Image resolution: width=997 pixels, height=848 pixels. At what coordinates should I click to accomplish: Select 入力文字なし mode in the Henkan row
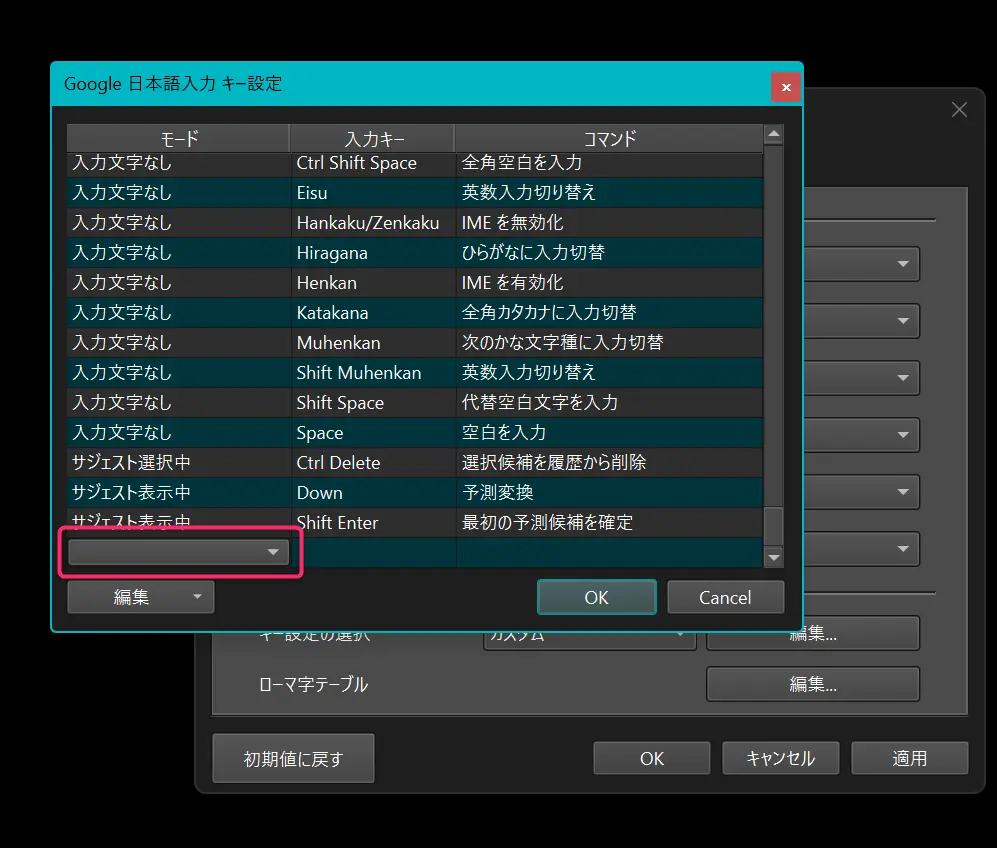tap(179, 283)
